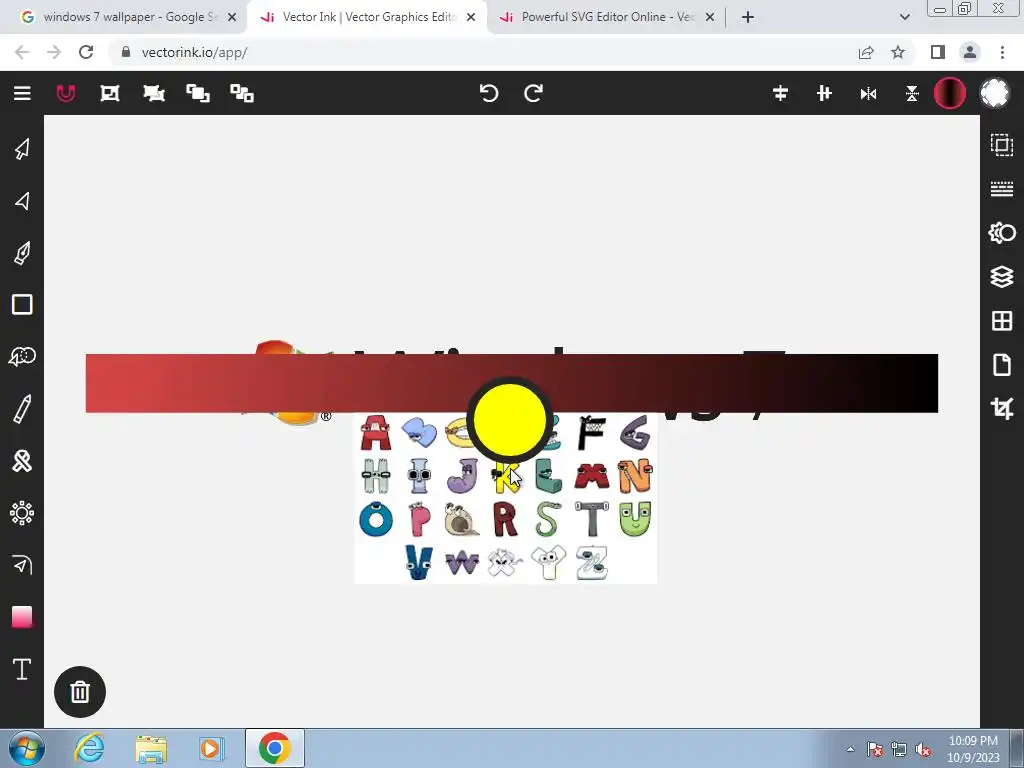Click the yellow circle on canvas

tap(509, 420)
